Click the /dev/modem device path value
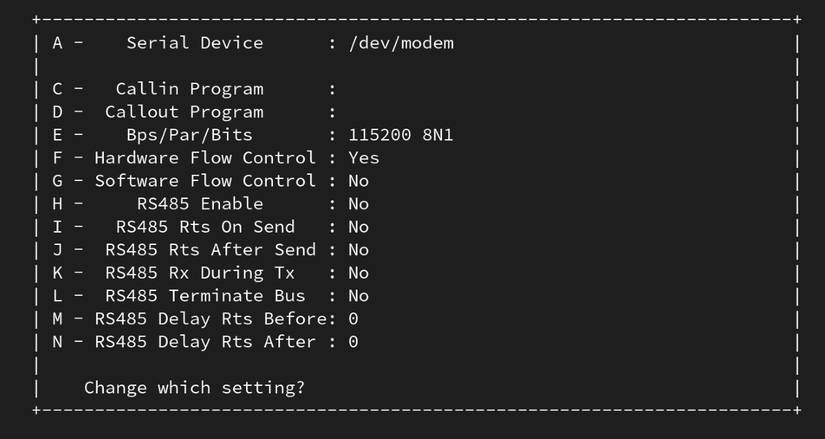The height and width of the screenshot is (439, 825). pyautogui.click(x=401, y=43)
